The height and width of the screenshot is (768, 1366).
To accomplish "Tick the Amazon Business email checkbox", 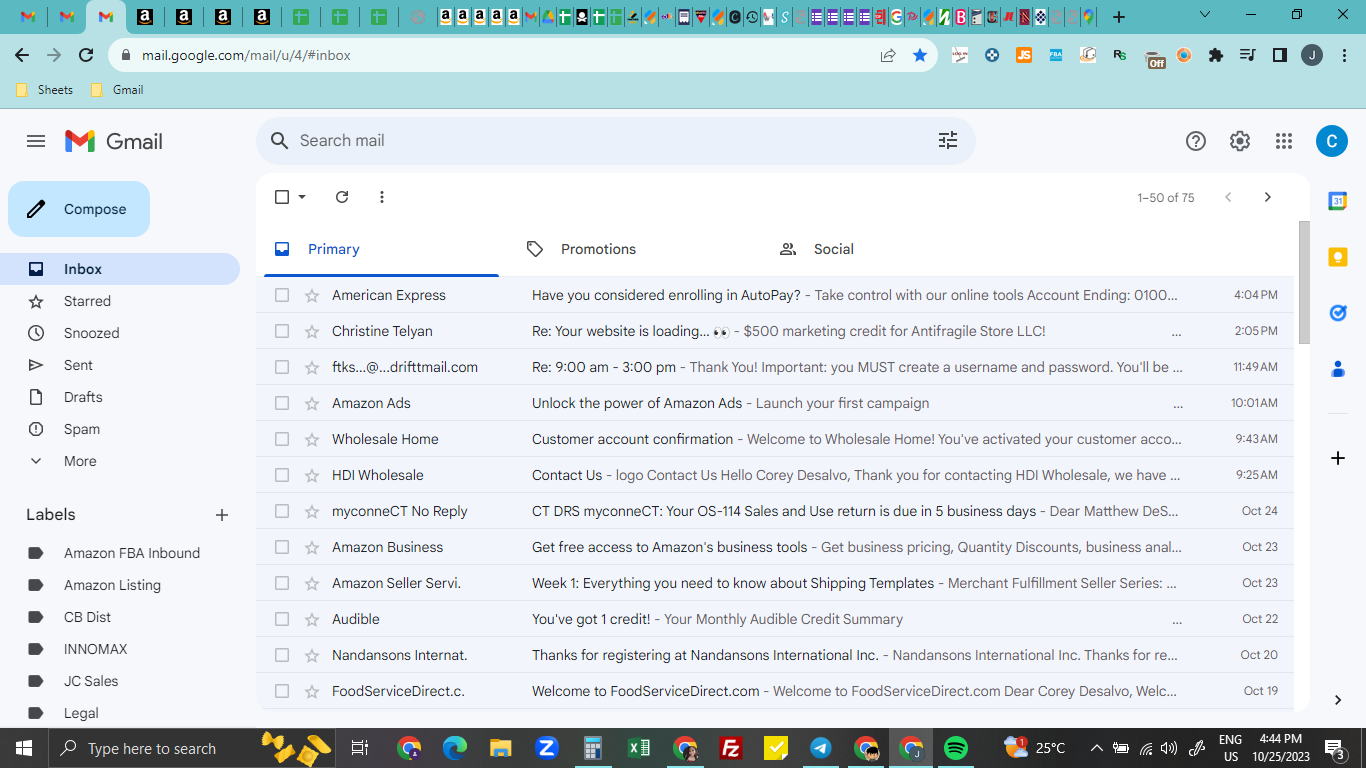I will (x=282, y=547).
